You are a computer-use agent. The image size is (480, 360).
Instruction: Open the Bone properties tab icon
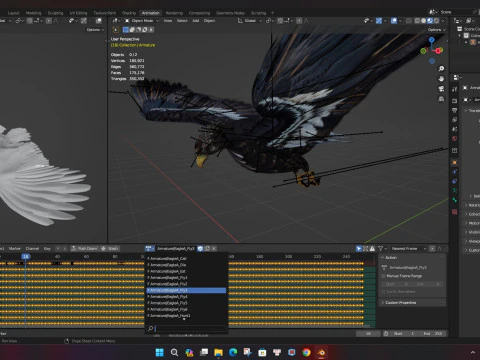click(x=454, y=200)
